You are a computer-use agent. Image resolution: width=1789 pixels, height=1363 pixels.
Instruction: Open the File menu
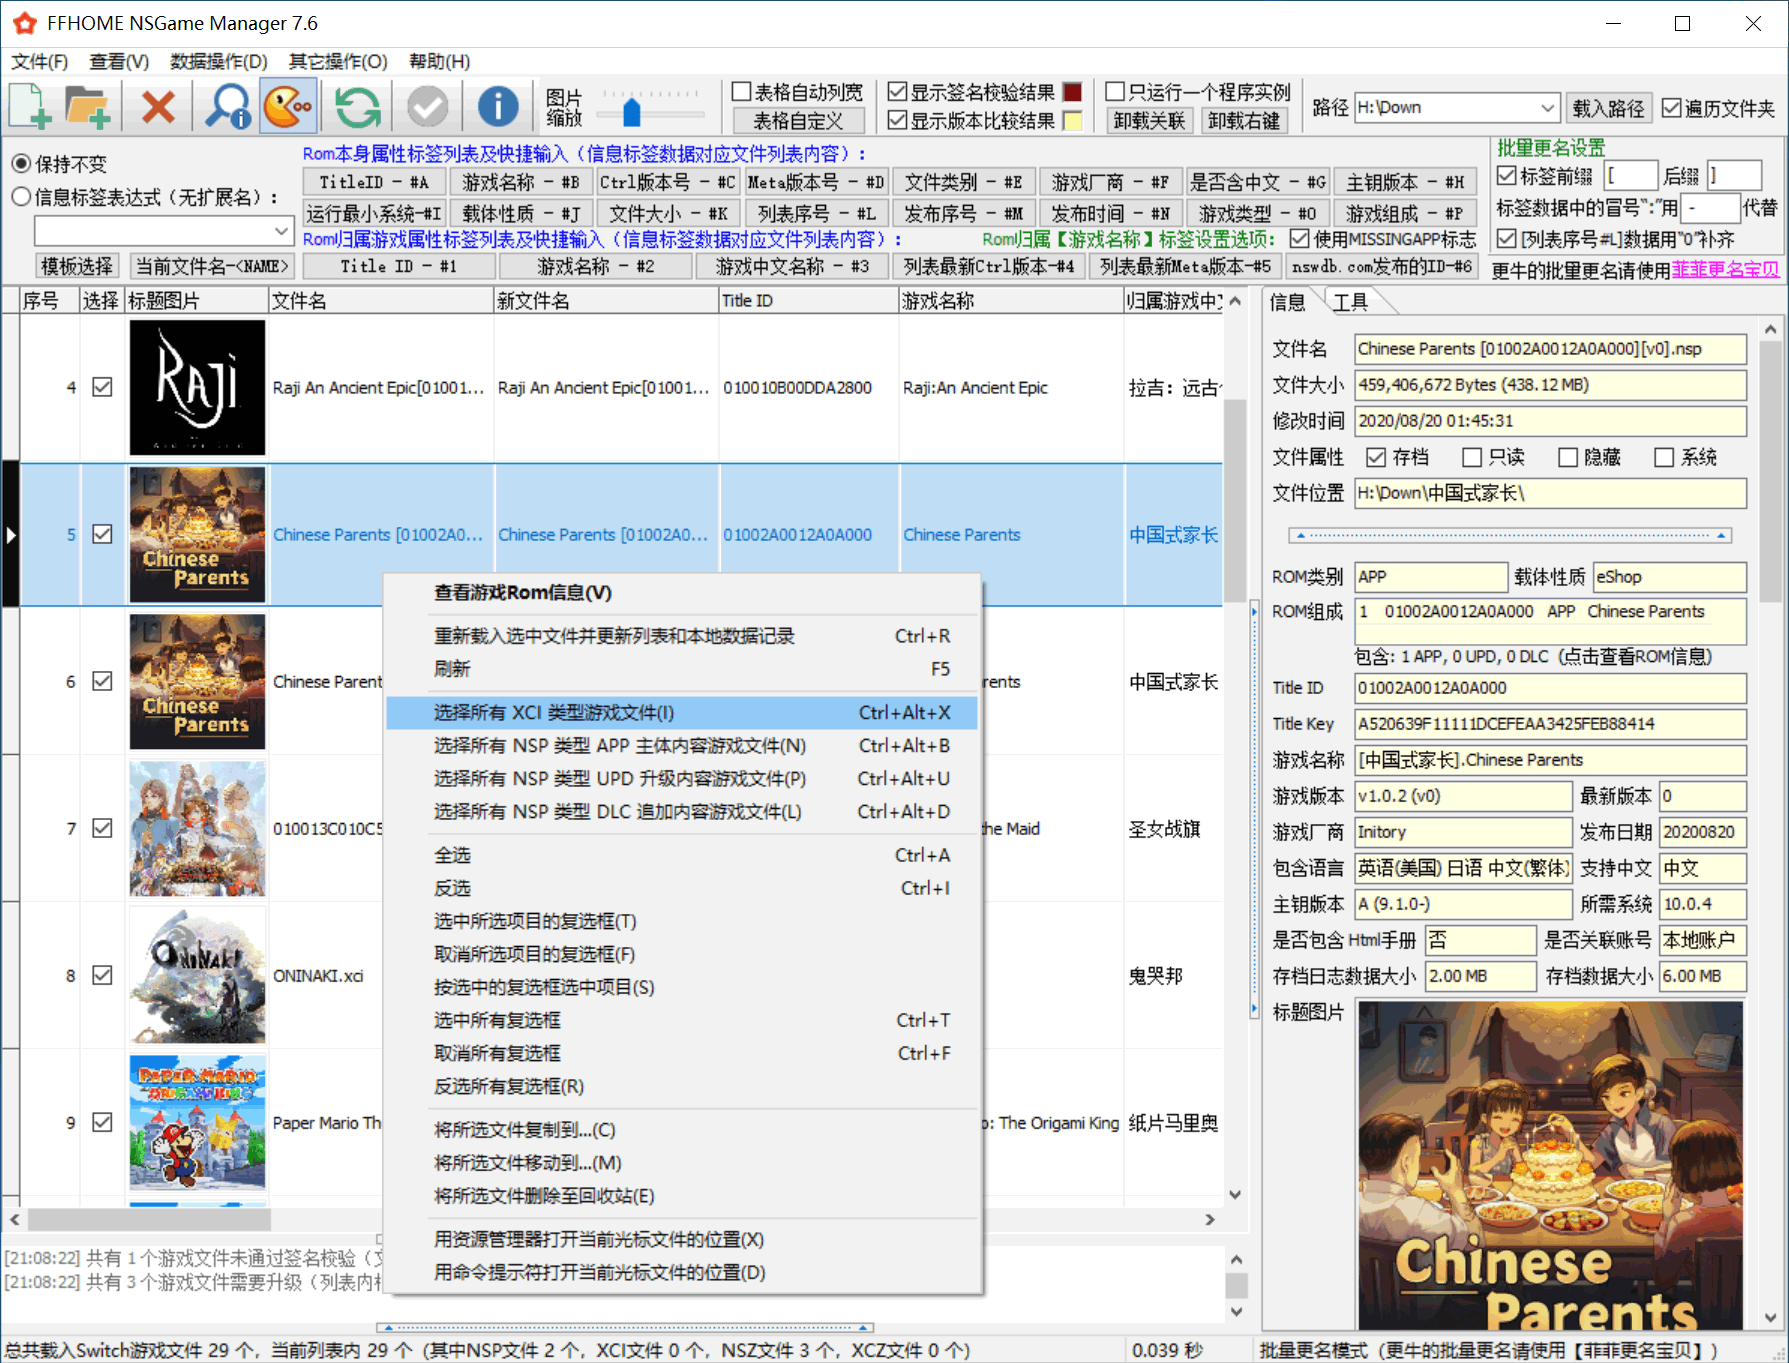pyautogui.click(x=40, y=61)
